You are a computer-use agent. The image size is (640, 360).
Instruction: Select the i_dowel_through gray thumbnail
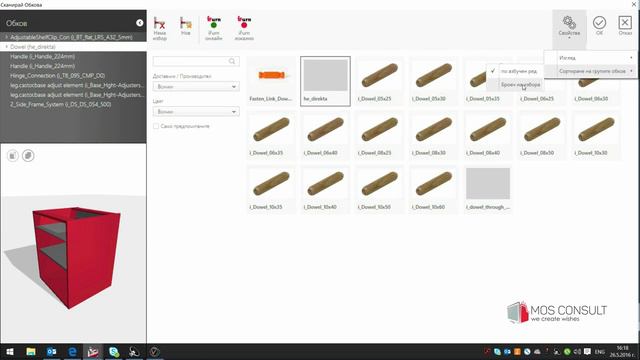[x=488, y=190]
